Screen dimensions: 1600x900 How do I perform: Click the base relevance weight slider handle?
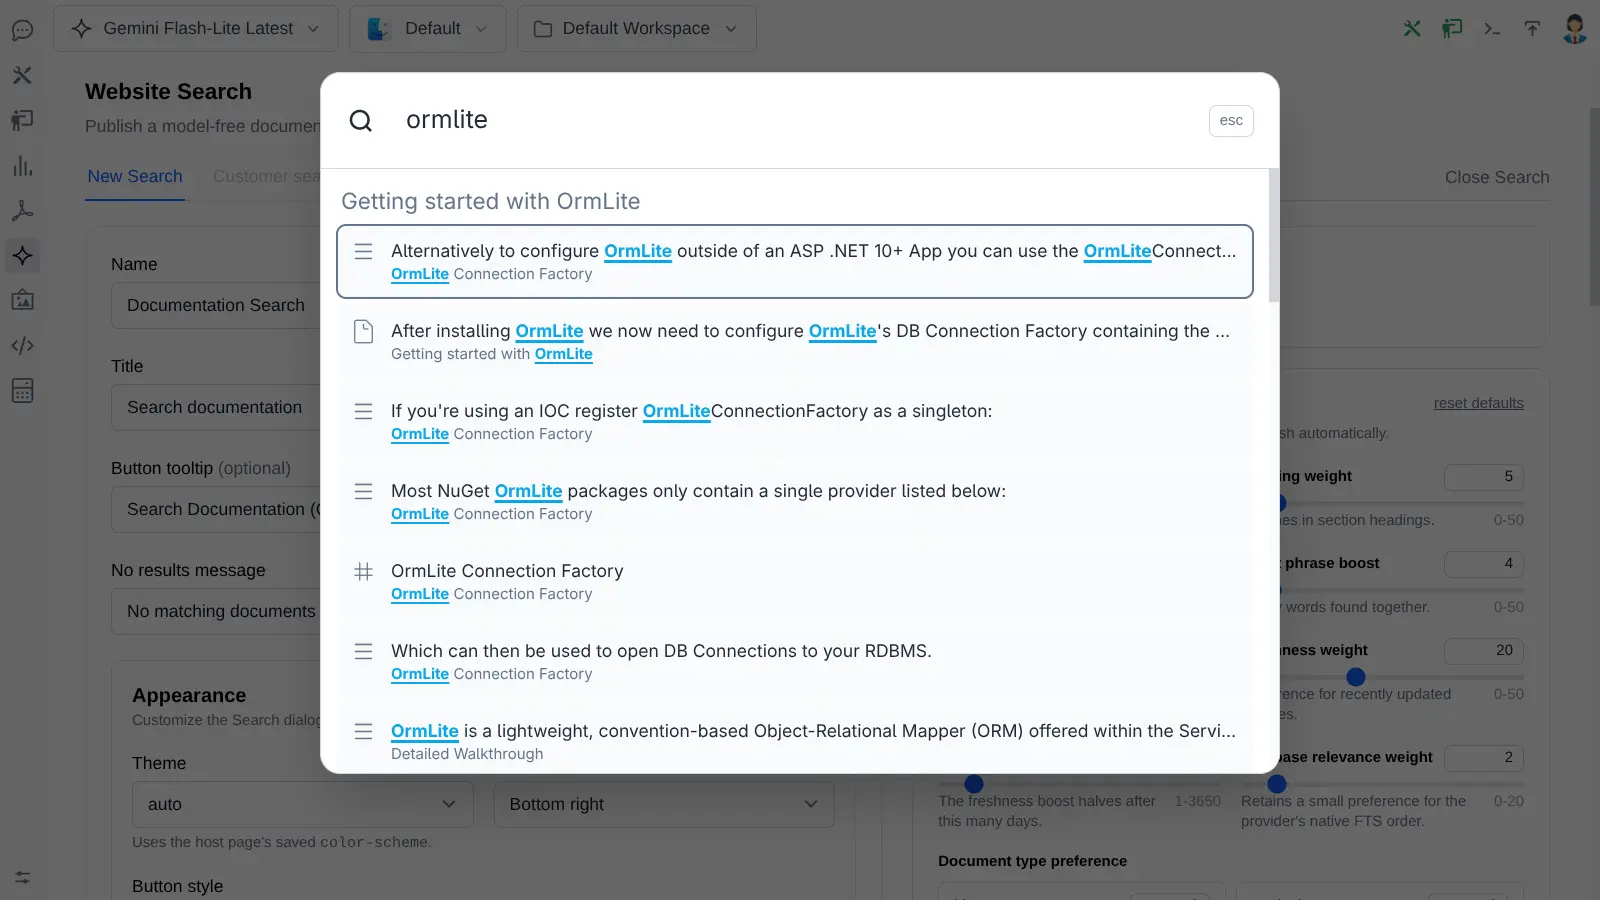1277,784
